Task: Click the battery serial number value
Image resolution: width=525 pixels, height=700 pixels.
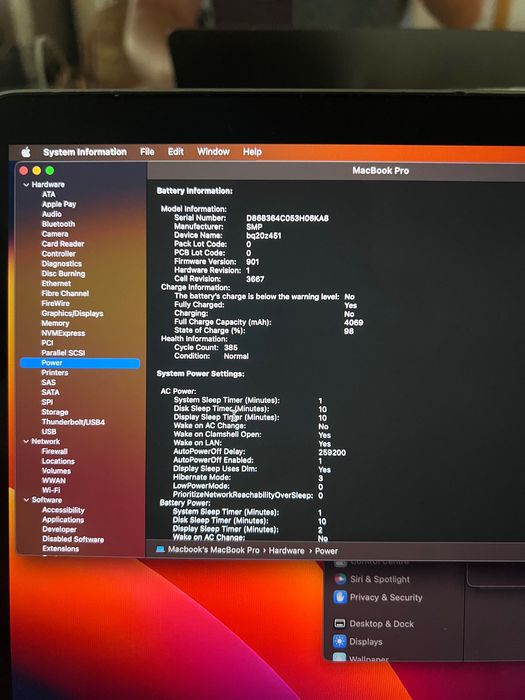Action: point(287,218)
